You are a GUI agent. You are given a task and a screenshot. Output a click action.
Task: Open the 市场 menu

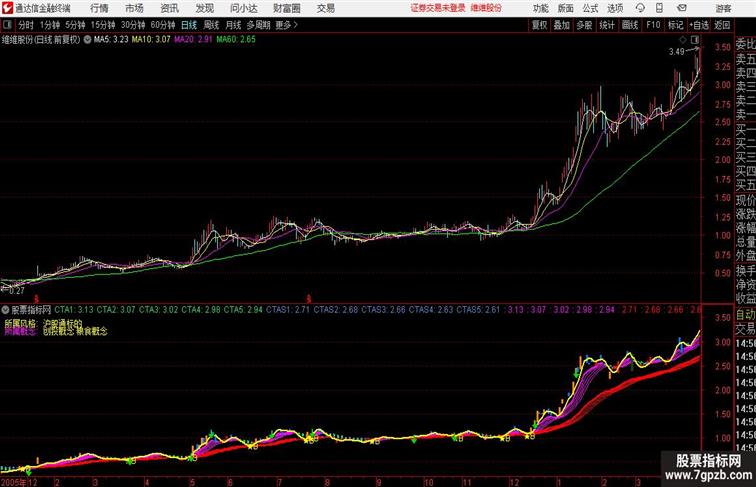pyautogui.click(x=135, y=8)
